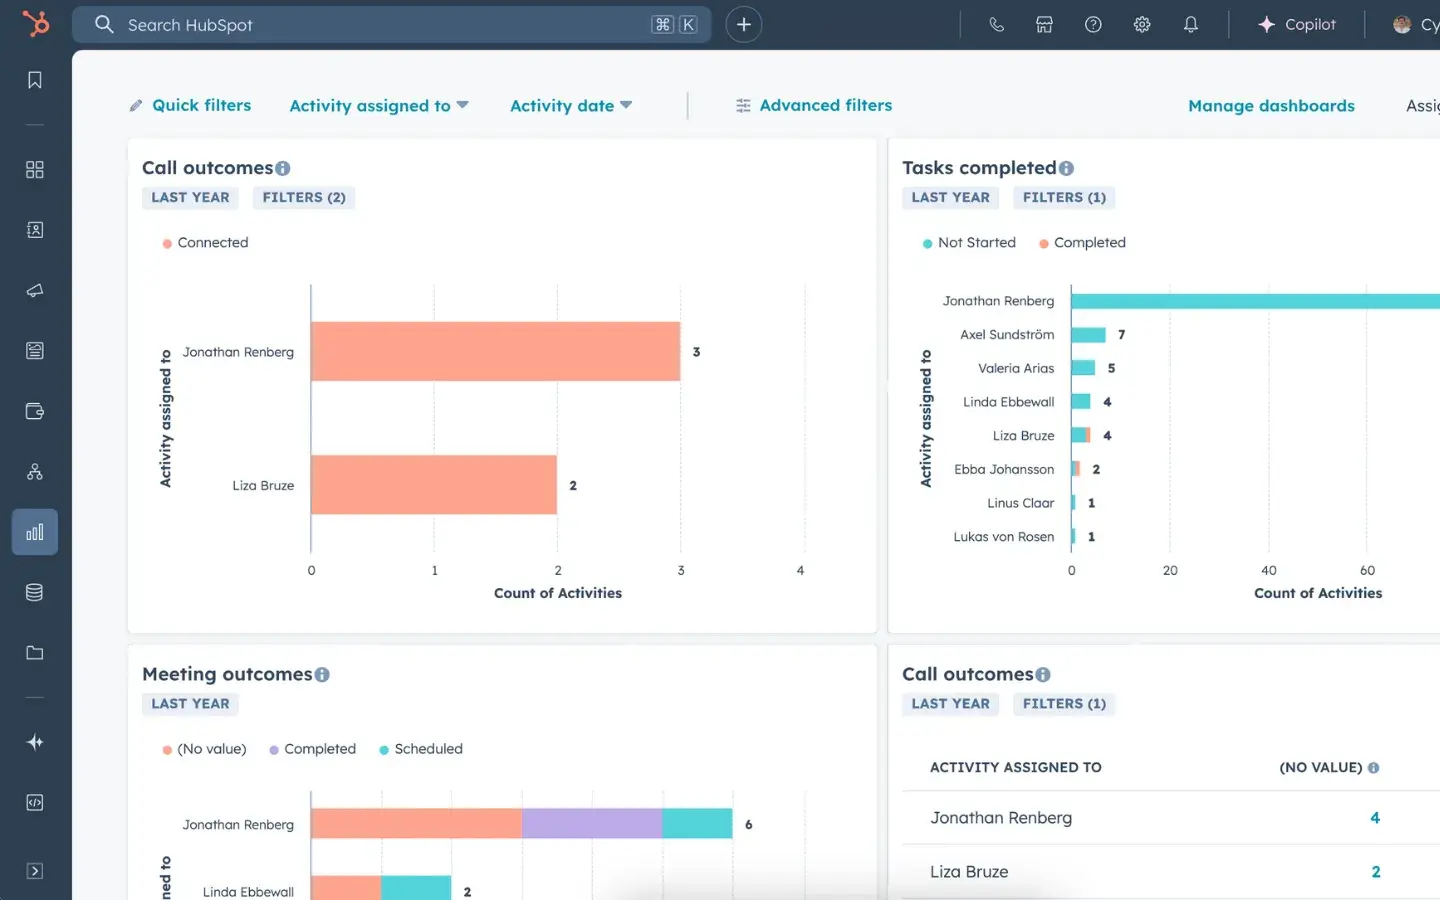Click Liza Bruze's value 2 in table
Screen dimensions: 1440x900
pyautogui.click(x=1375, y=872)
